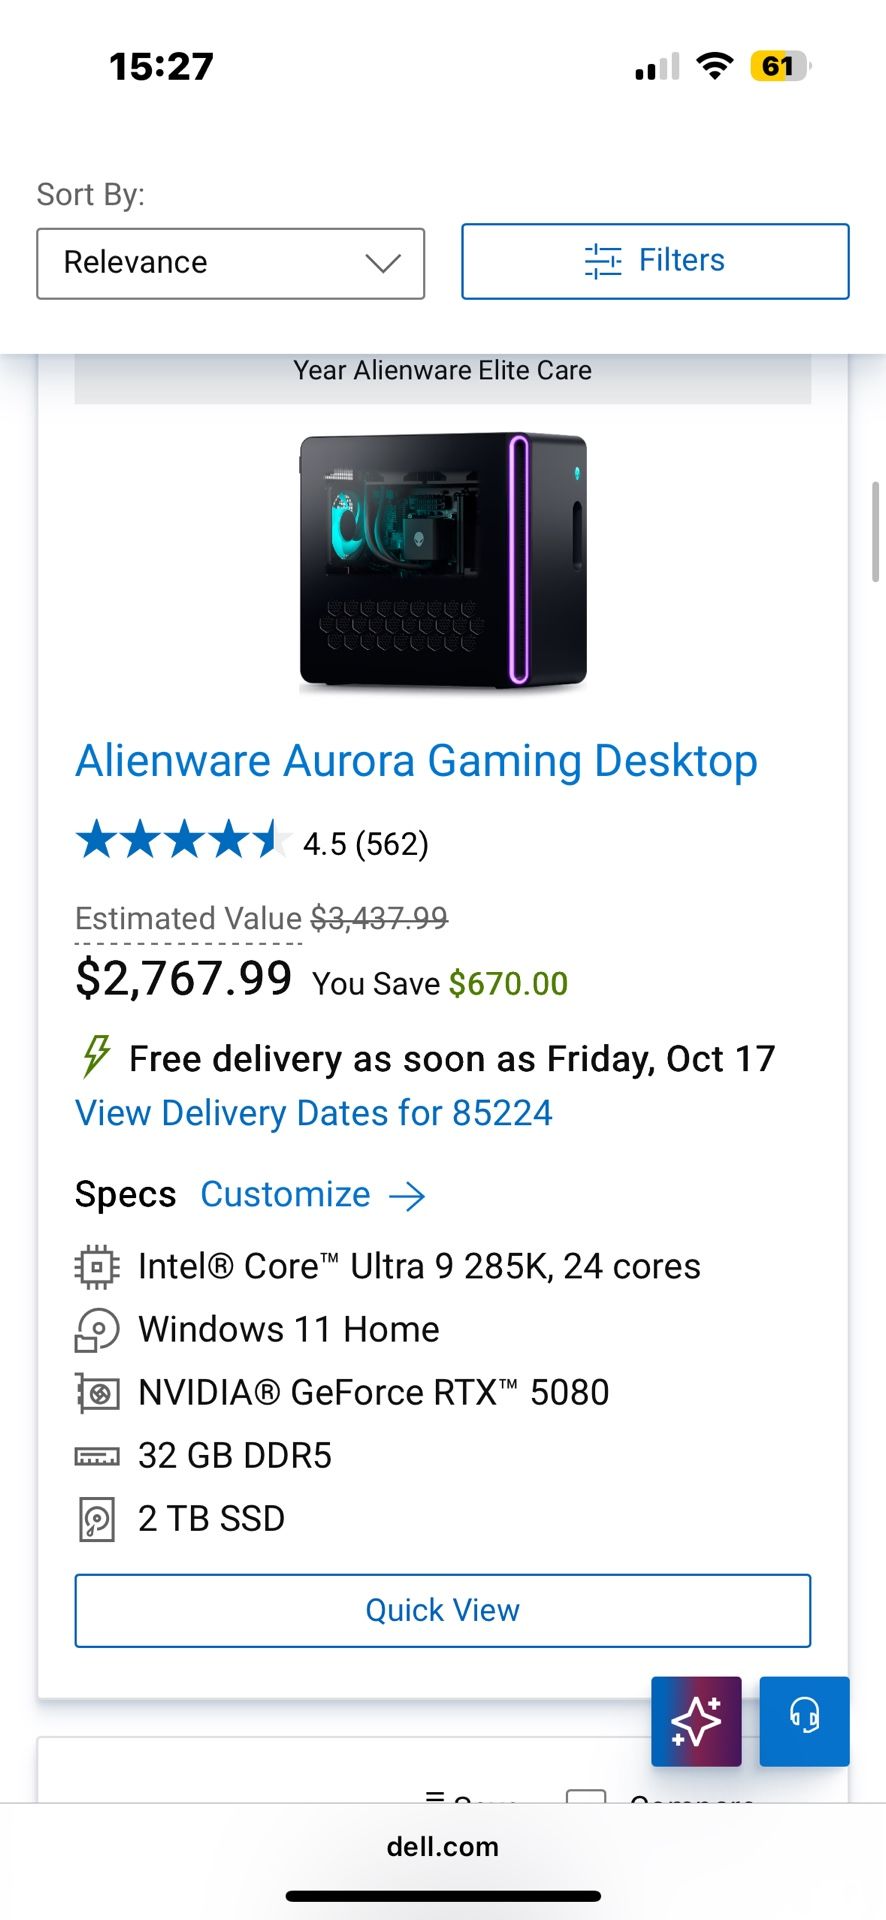The width and height of the screenshot is (886, 1920).
Task: Tap the dell.com address bar
Action: click(x=442, y=1846)
